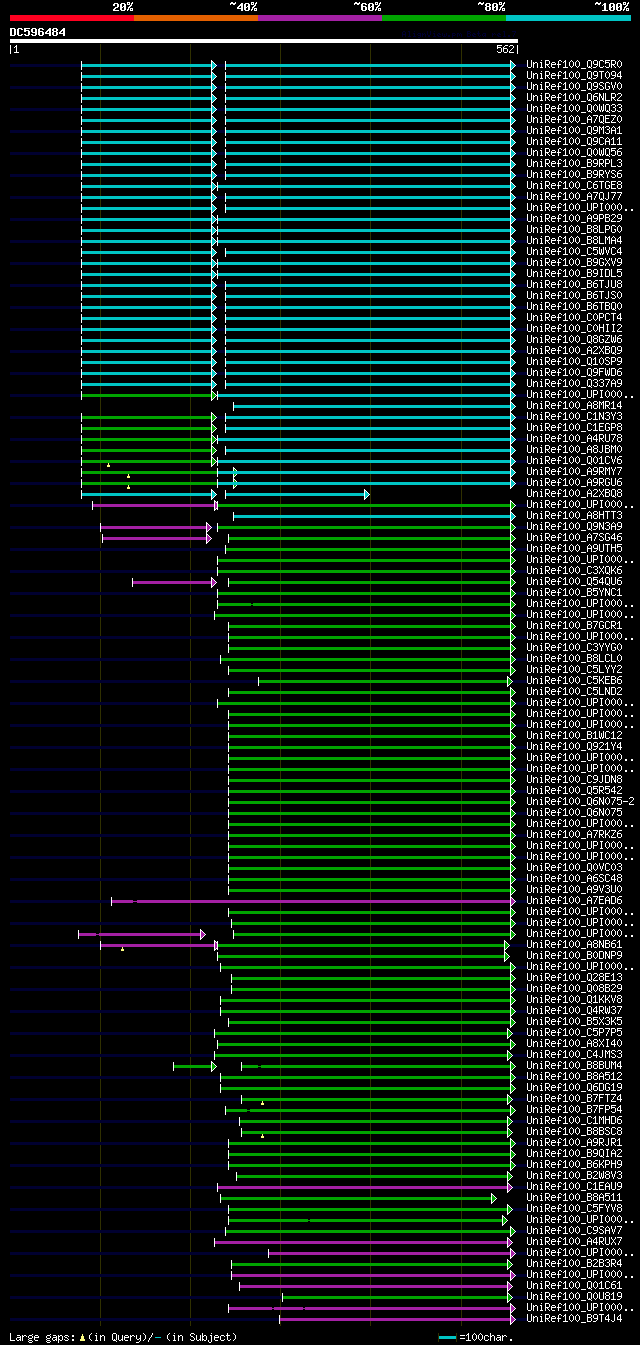Select hit UniRef100_Q01CV6

click(574, 460)
